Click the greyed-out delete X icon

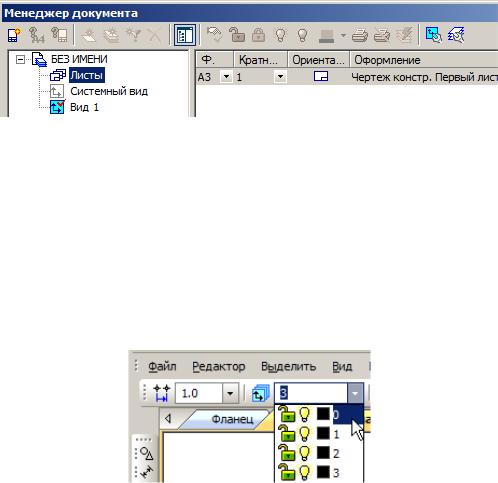[x=154, y=35]
